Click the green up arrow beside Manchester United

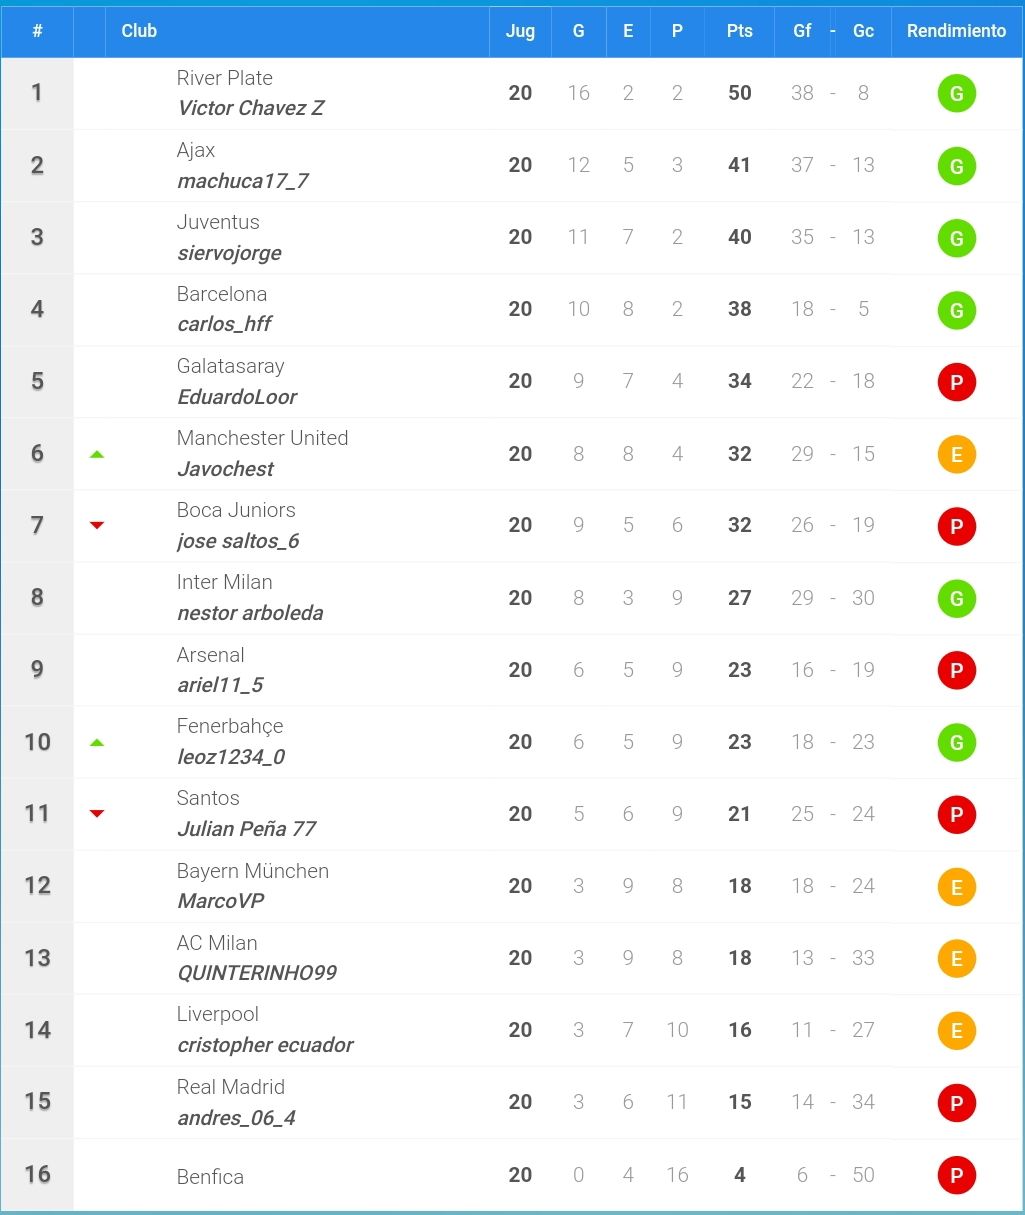97,454
